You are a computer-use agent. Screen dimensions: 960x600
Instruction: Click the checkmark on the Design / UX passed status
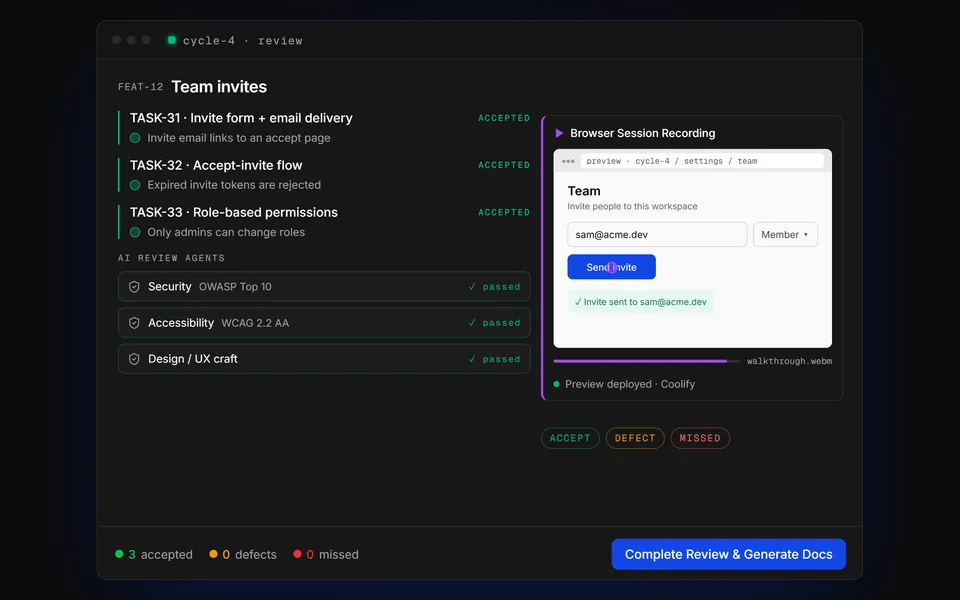click(x=472, y=359)
